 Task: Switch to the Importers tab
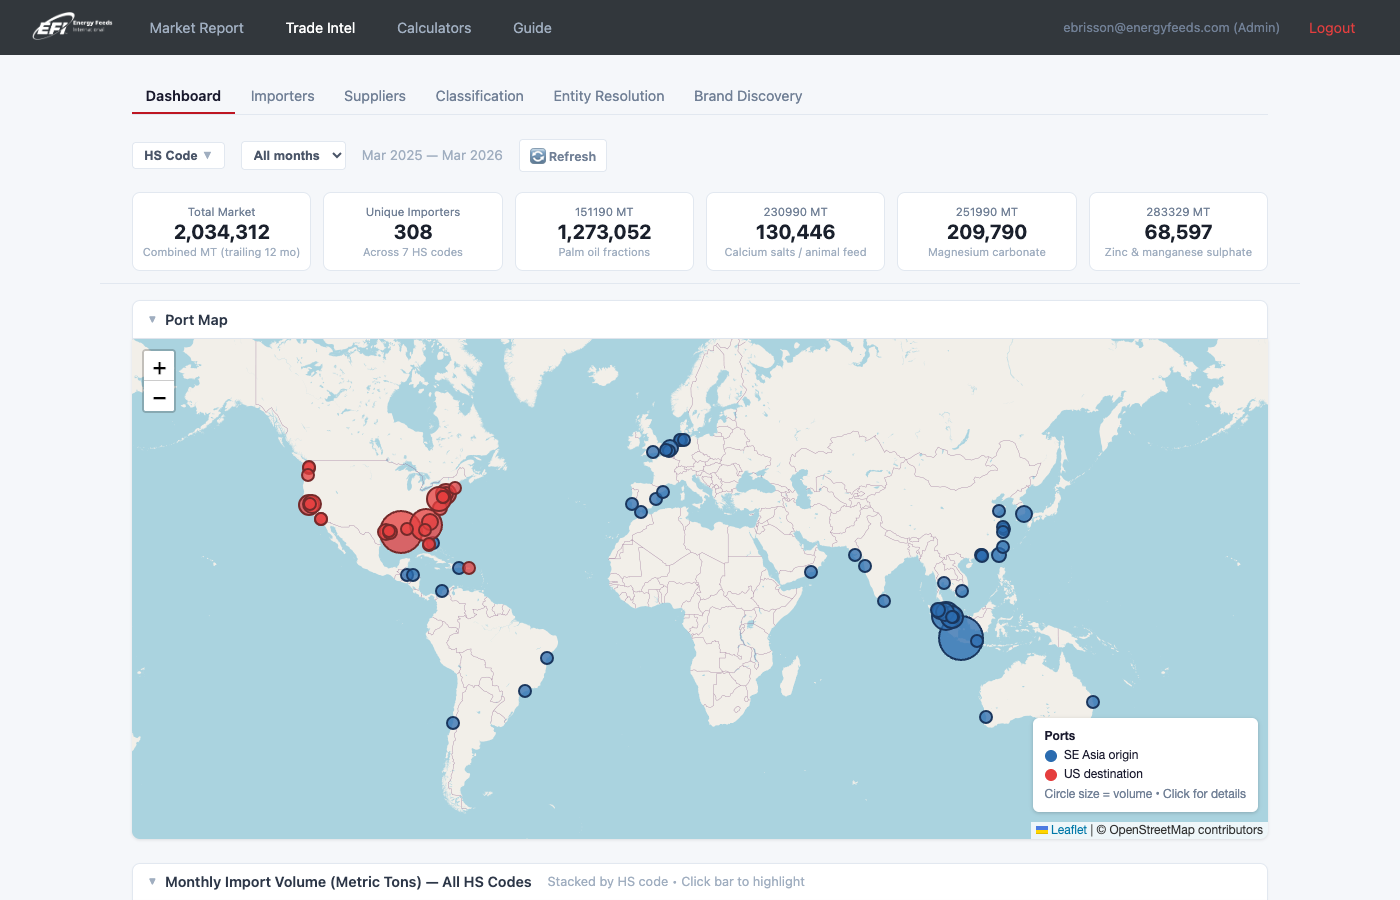click(x=282, y=96)
